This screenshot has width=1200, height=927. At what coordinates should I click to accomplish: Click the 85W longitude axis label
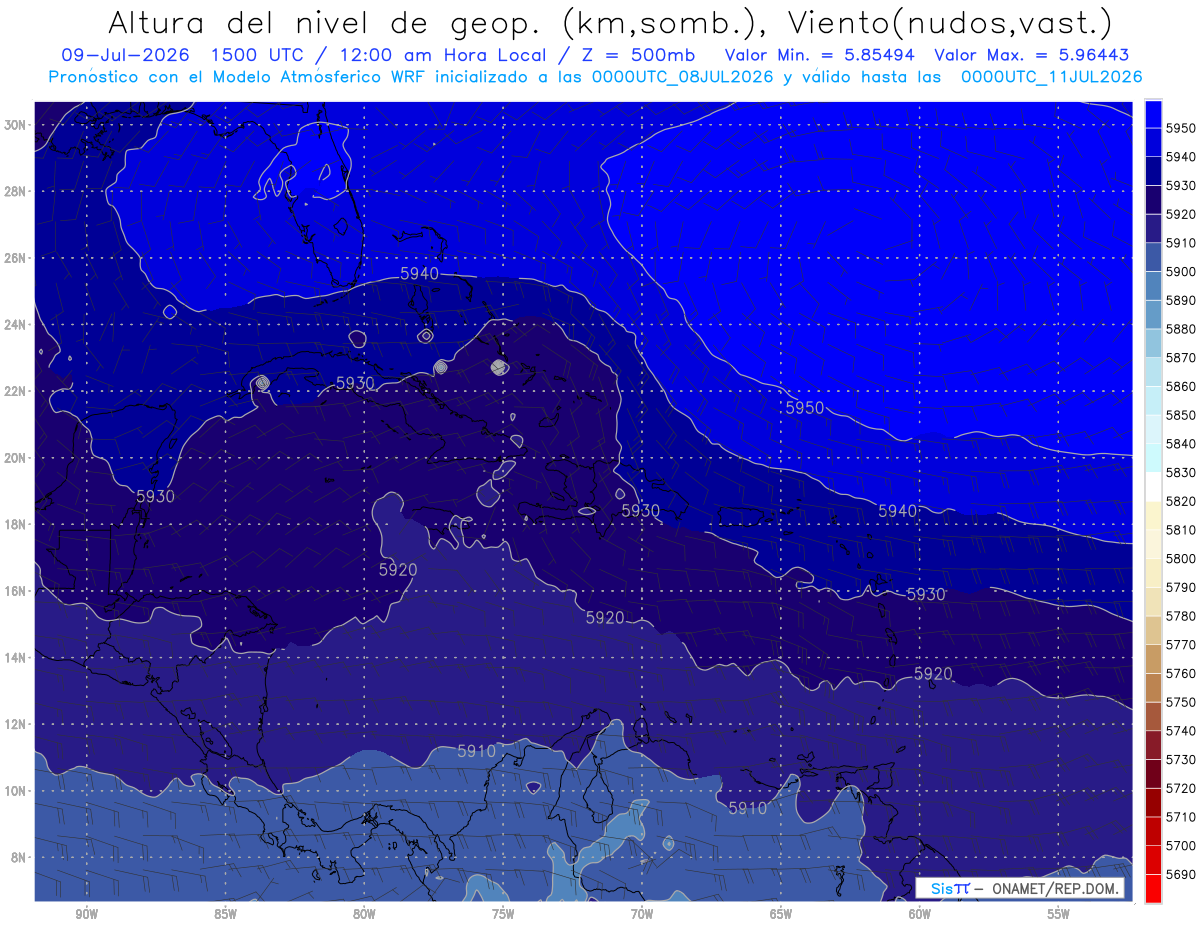click(x=226, y=914)
